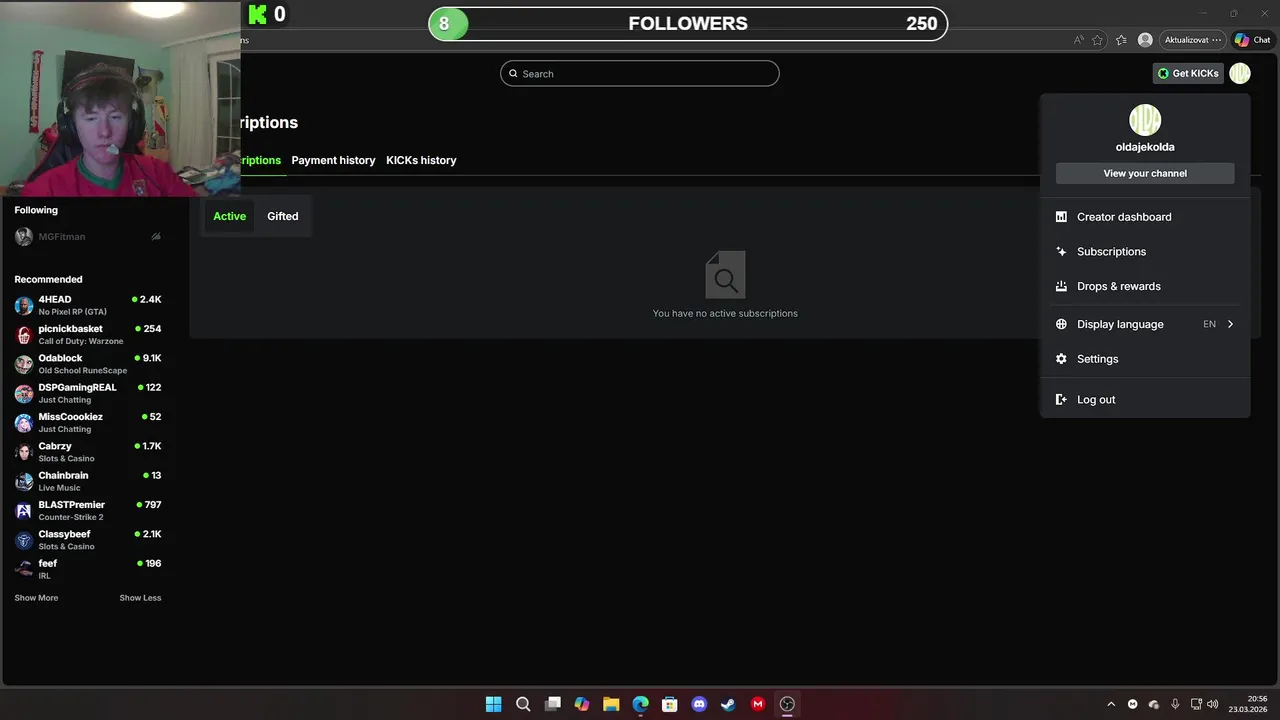The image size is (1280, 720).
Task: Click the followers goal progress bar
Action: pyautogui.click(x=688, y=24)
